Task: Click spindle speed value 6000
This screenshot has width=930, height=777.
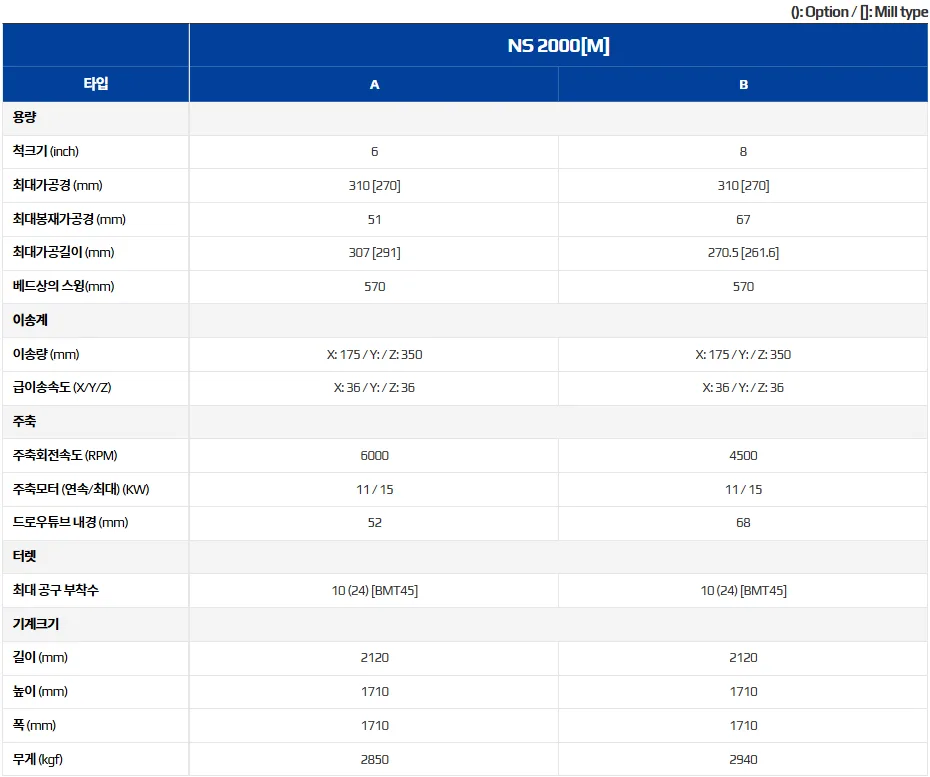Action: coord(374,456)
